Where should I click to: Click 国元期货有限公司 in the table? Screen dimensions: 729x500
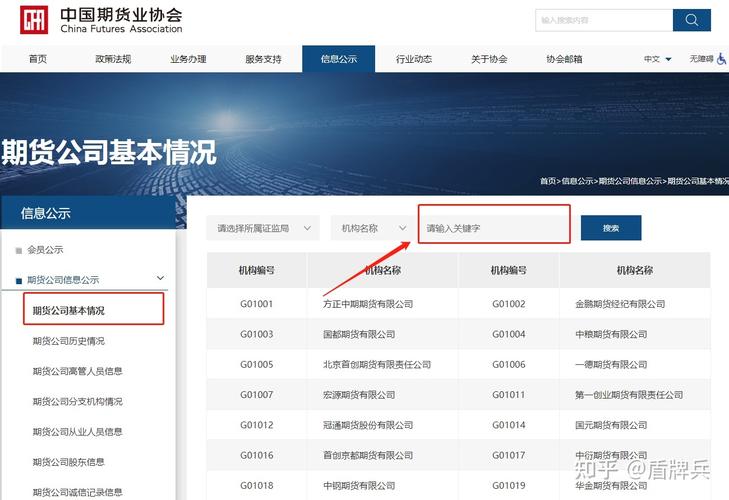pos(611,425)
